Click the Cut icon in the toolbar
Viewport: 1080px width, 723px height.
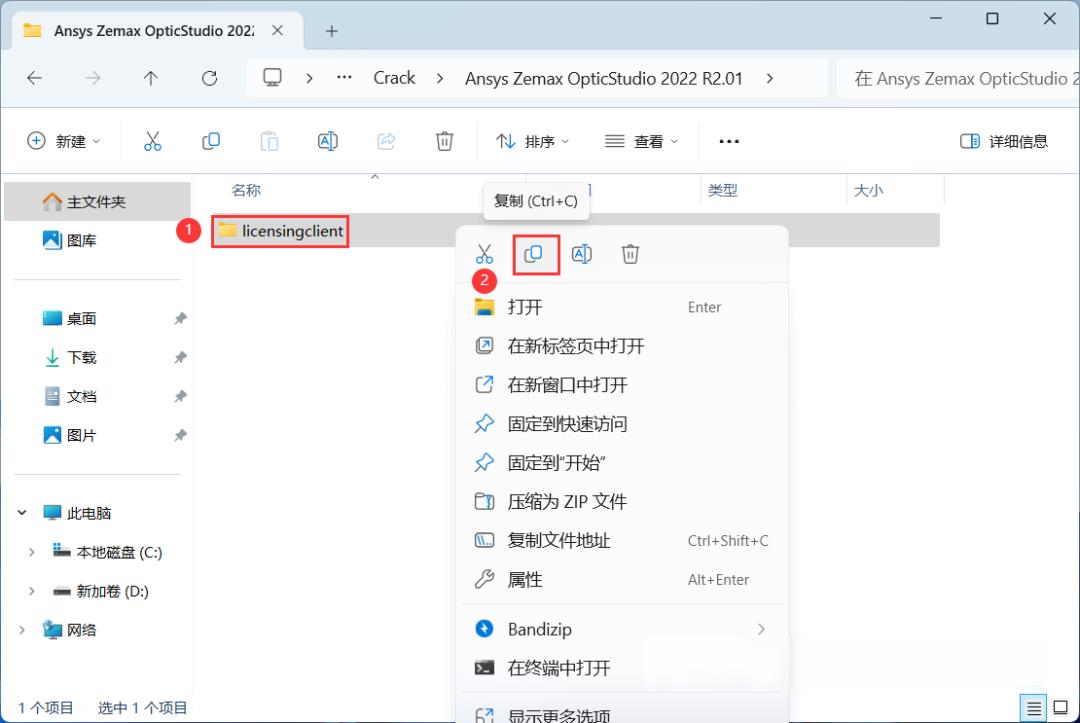[x=152, y=141]
